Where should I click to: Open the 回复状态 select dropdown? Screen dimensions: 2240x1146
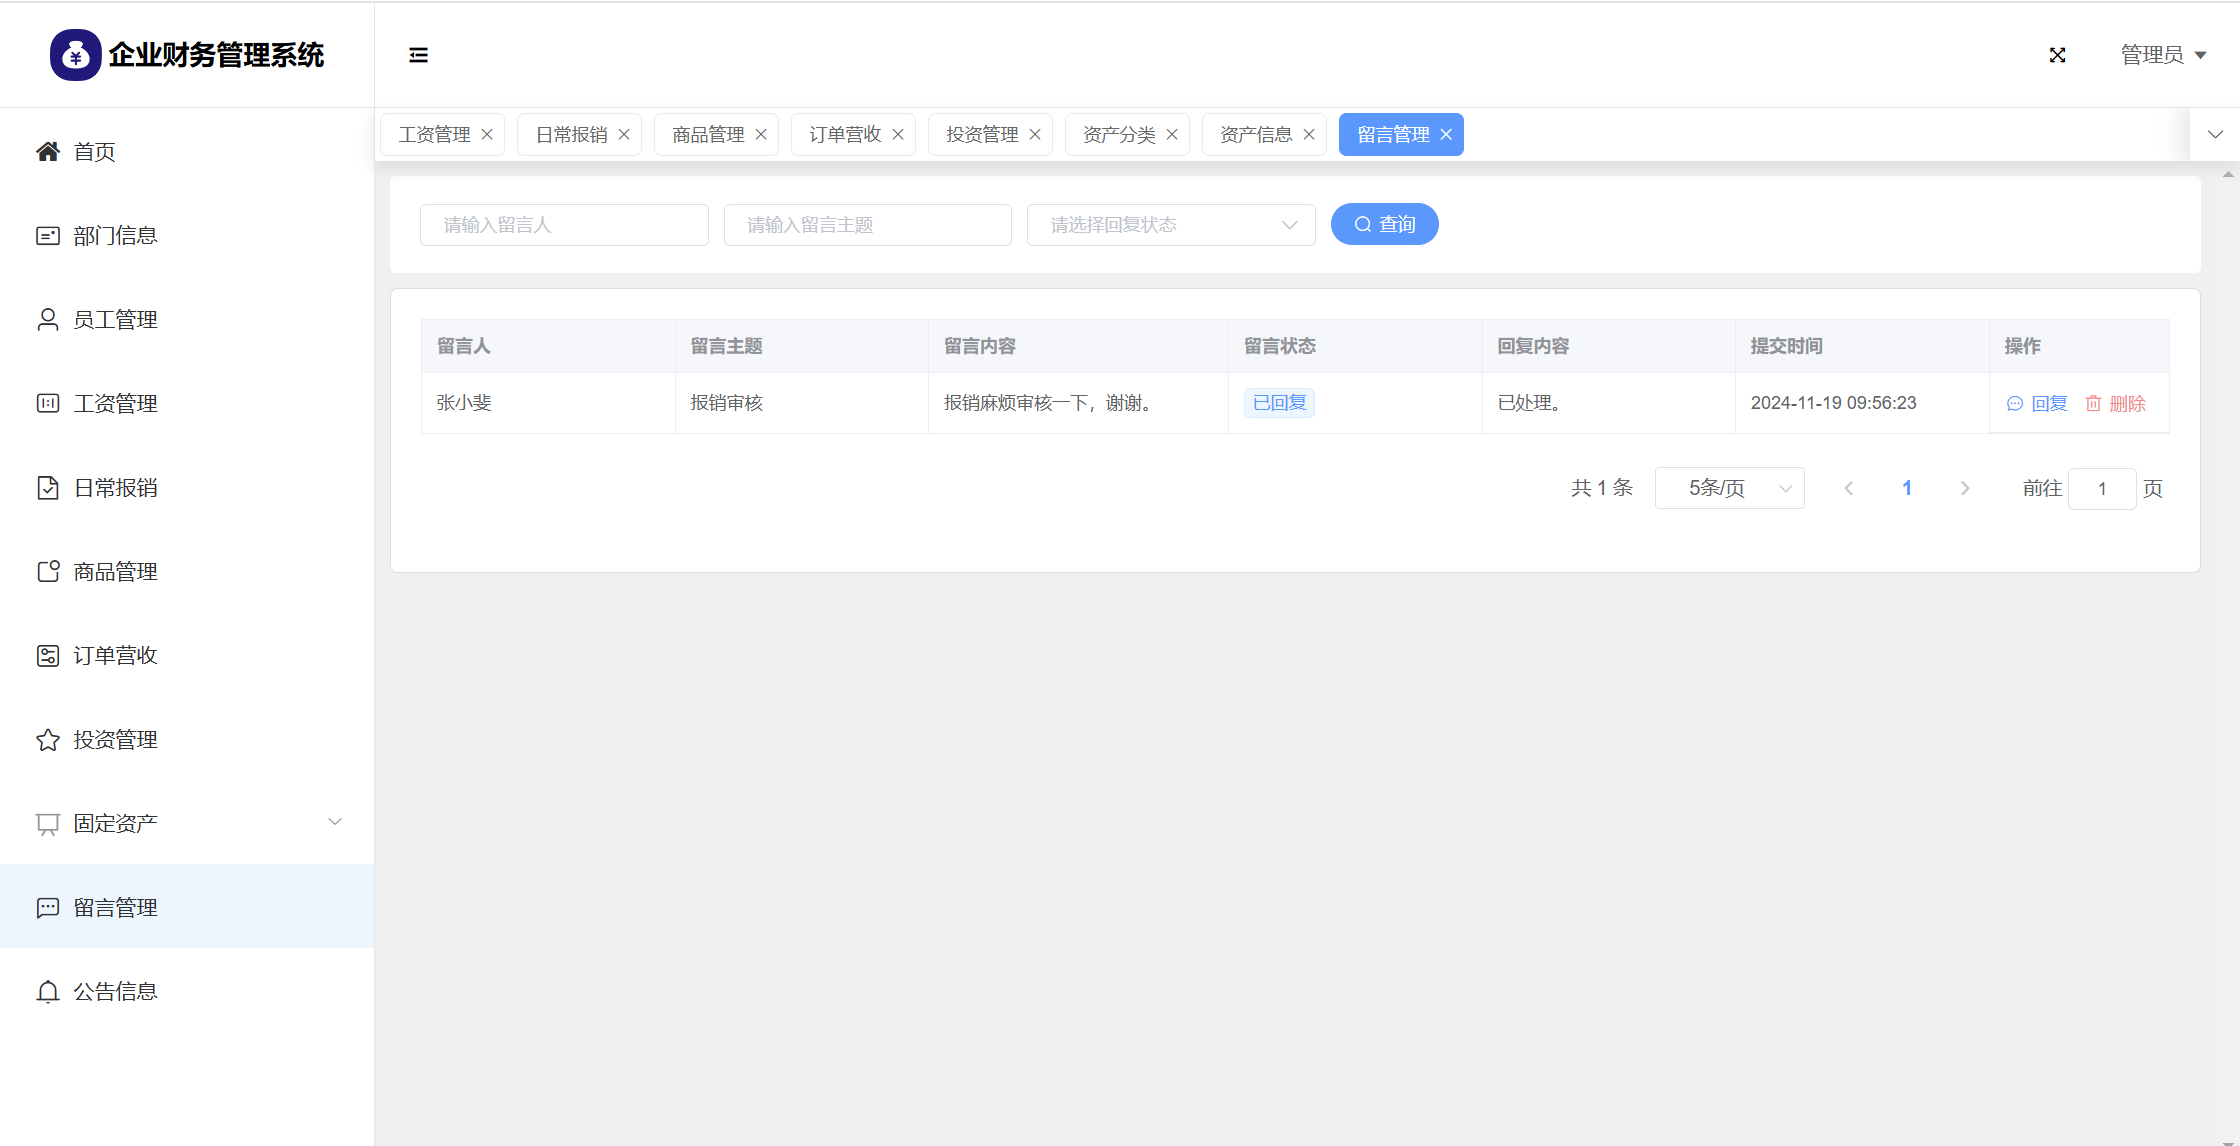tap(1170, 225)
